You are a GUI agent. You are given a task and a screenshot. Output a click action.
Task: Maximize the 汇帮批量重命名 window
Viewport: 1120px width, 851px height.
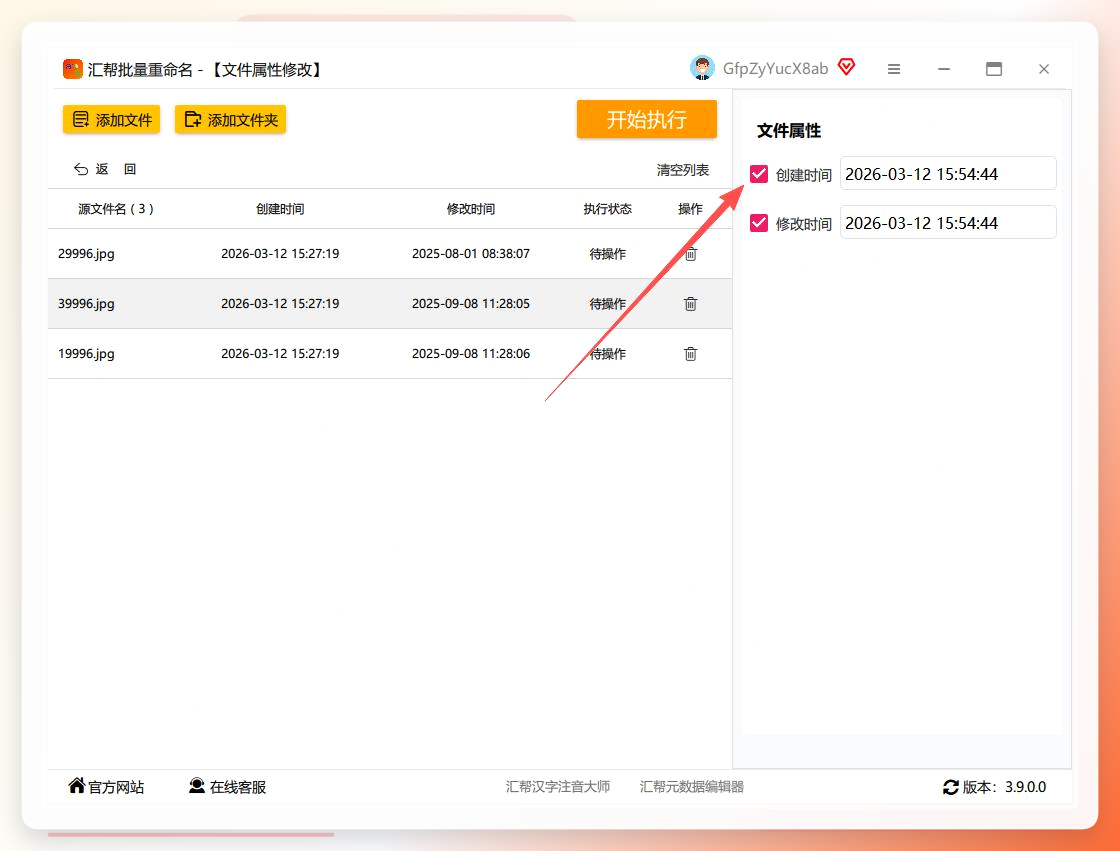pyautogui.click(x=994, y=69)
